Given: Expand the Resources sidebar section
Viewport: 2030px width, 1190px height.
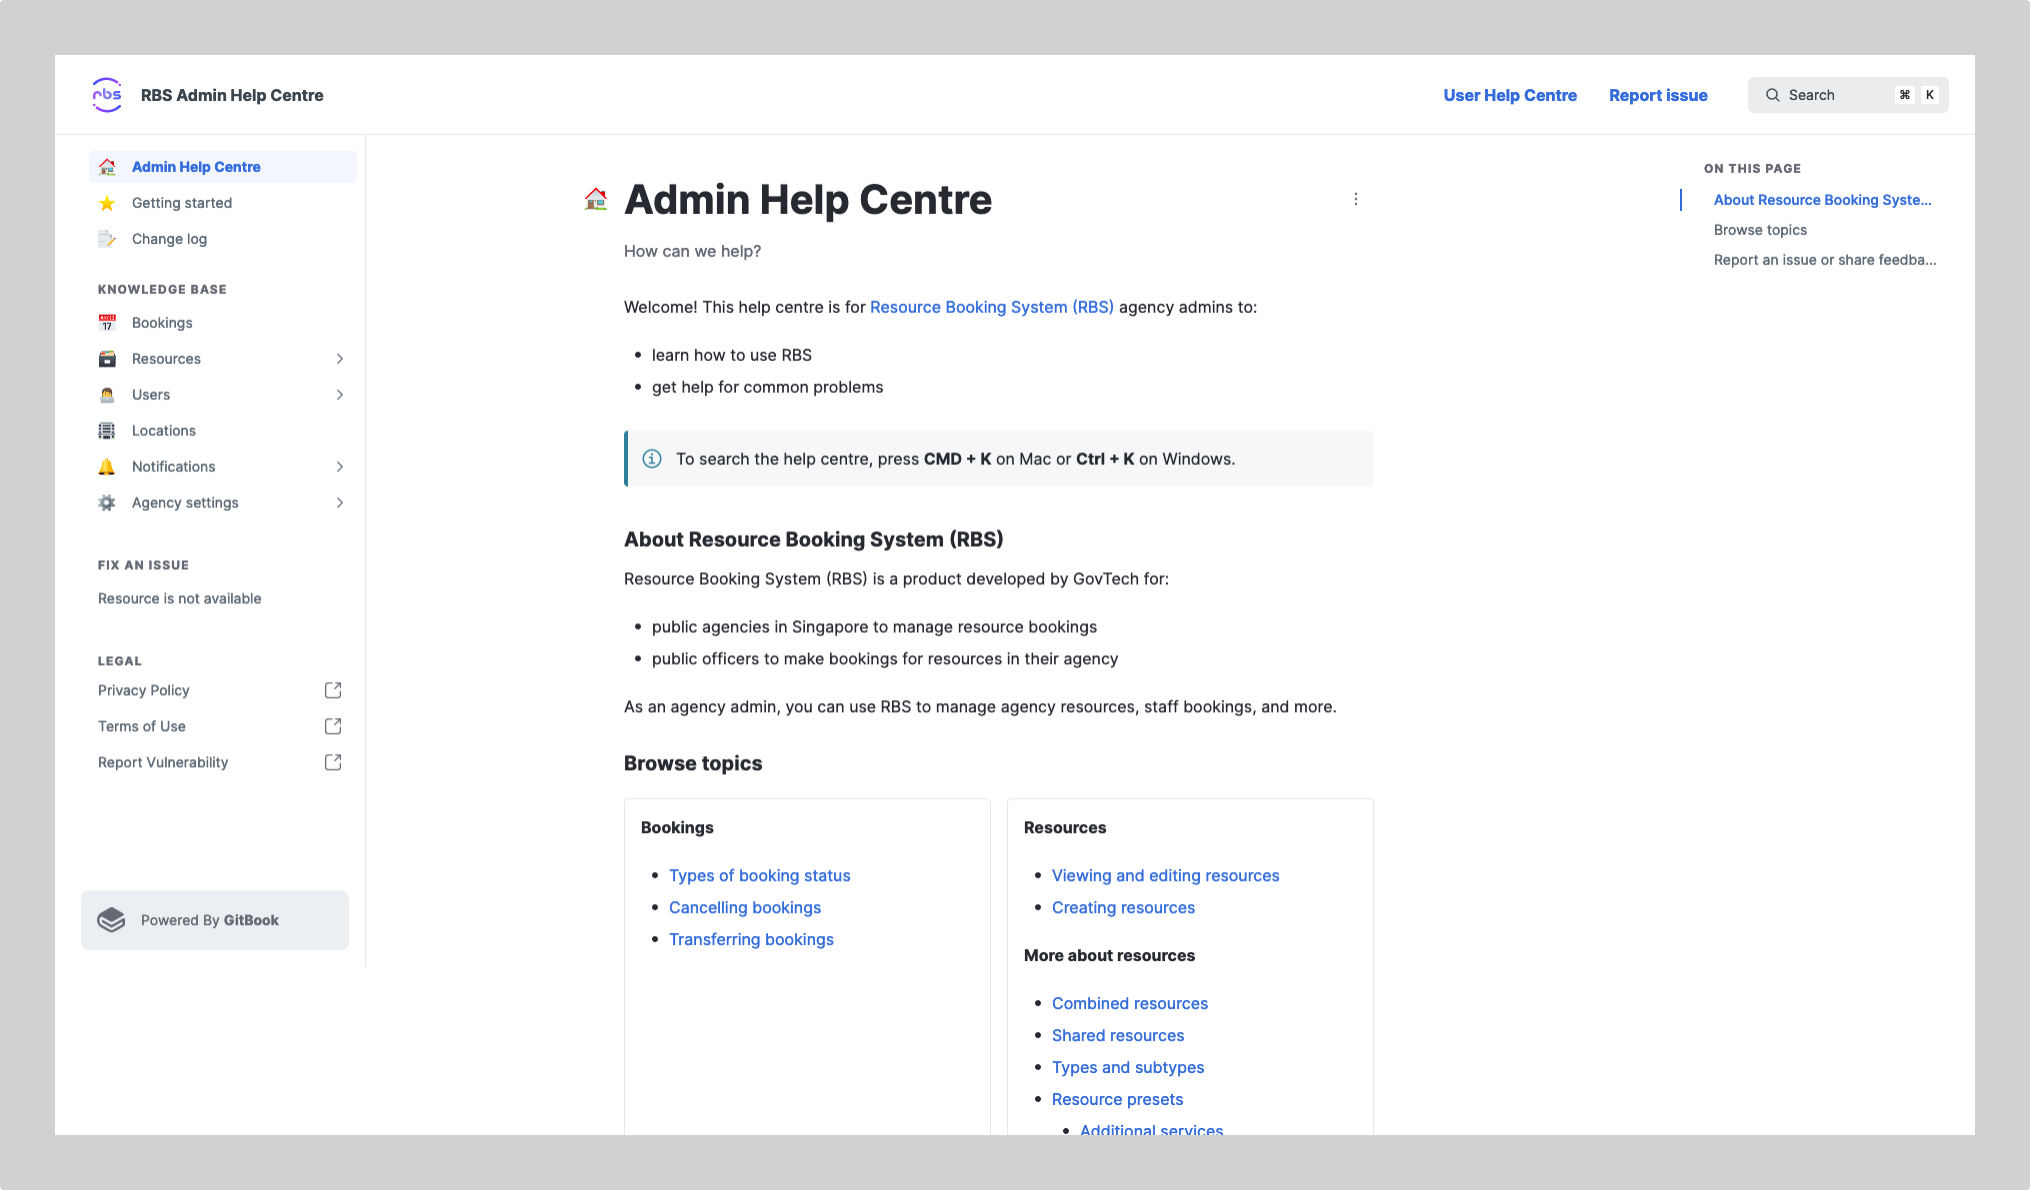Looking at the screenshot, I should pyautogui.click(x=340, y=358).
